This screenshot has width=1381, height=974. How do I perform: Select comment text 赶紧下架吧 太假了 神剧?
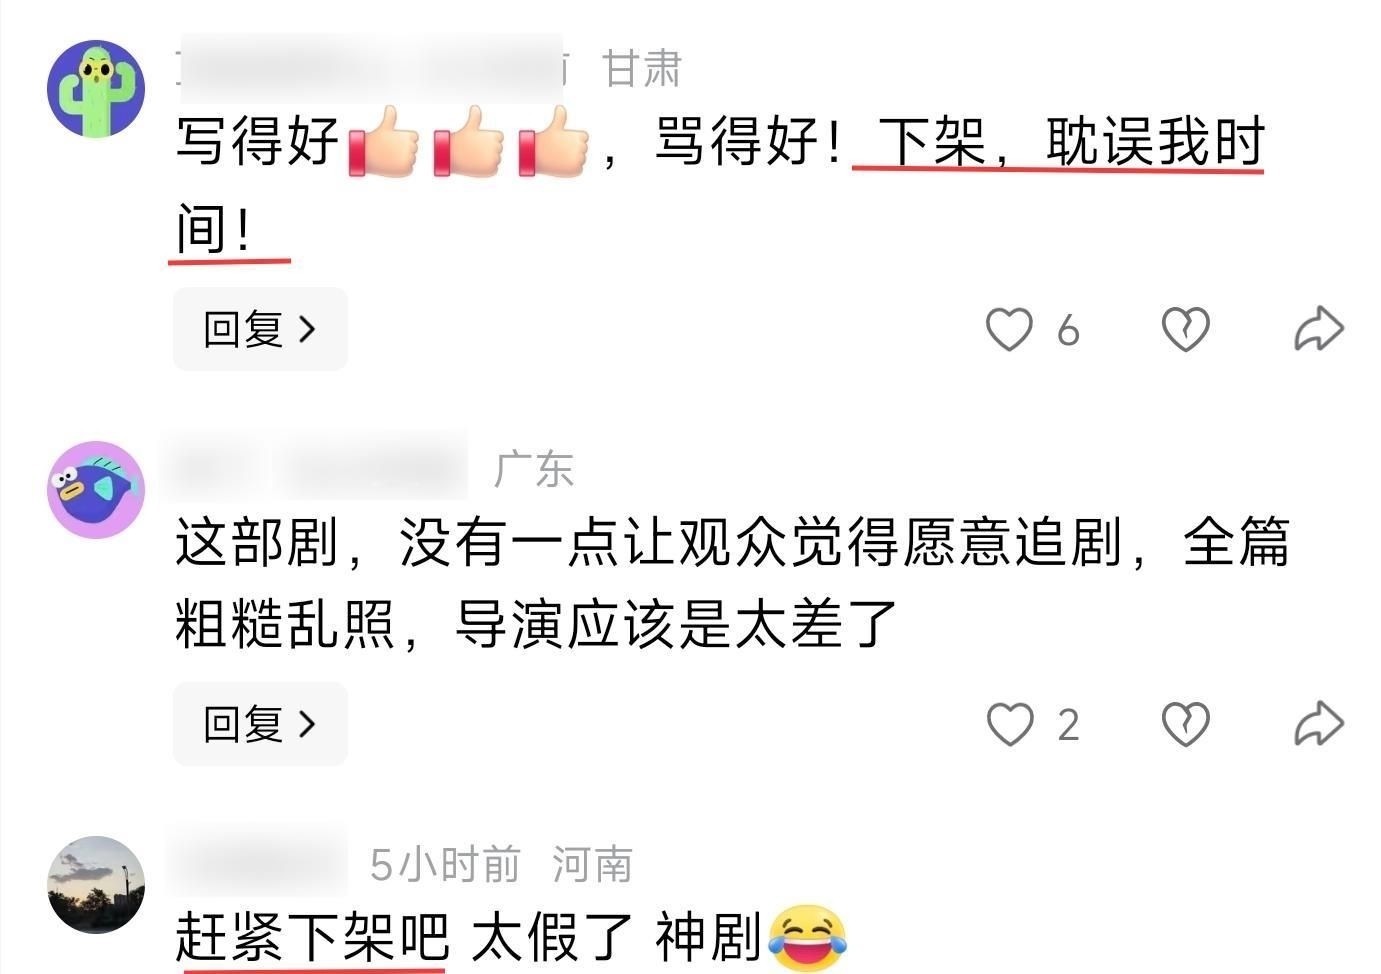pos(511,937)
